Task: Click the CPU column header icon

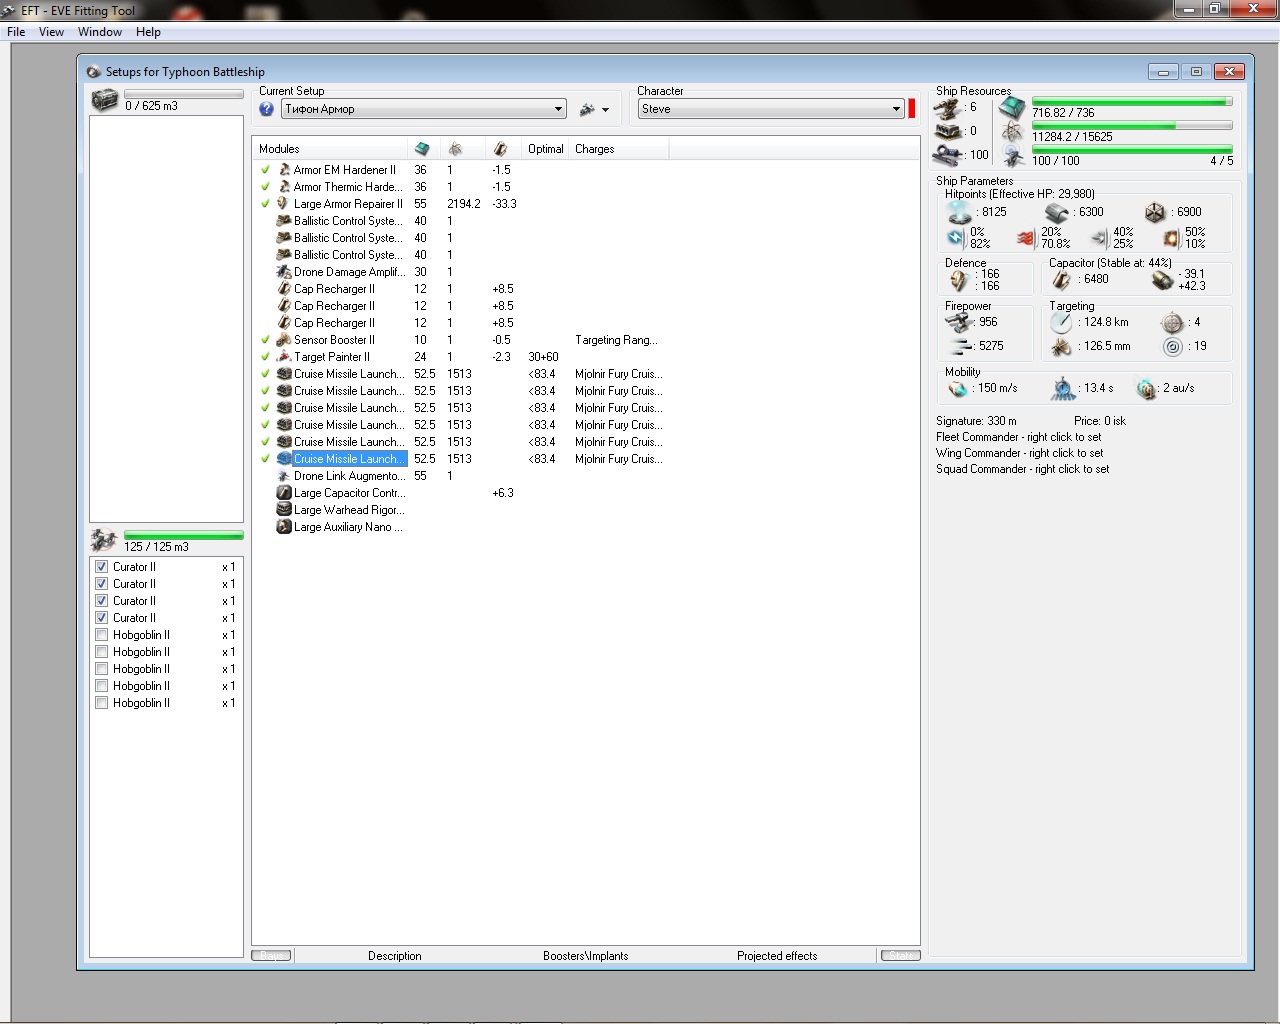Action: point(422,149)
